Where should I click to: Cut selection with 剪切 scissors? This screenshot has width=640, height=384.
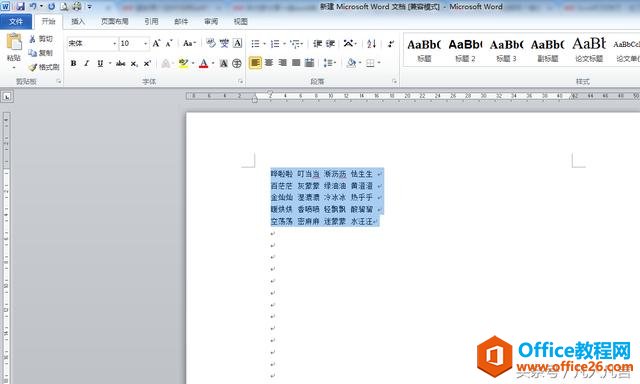tap(41, 39)
